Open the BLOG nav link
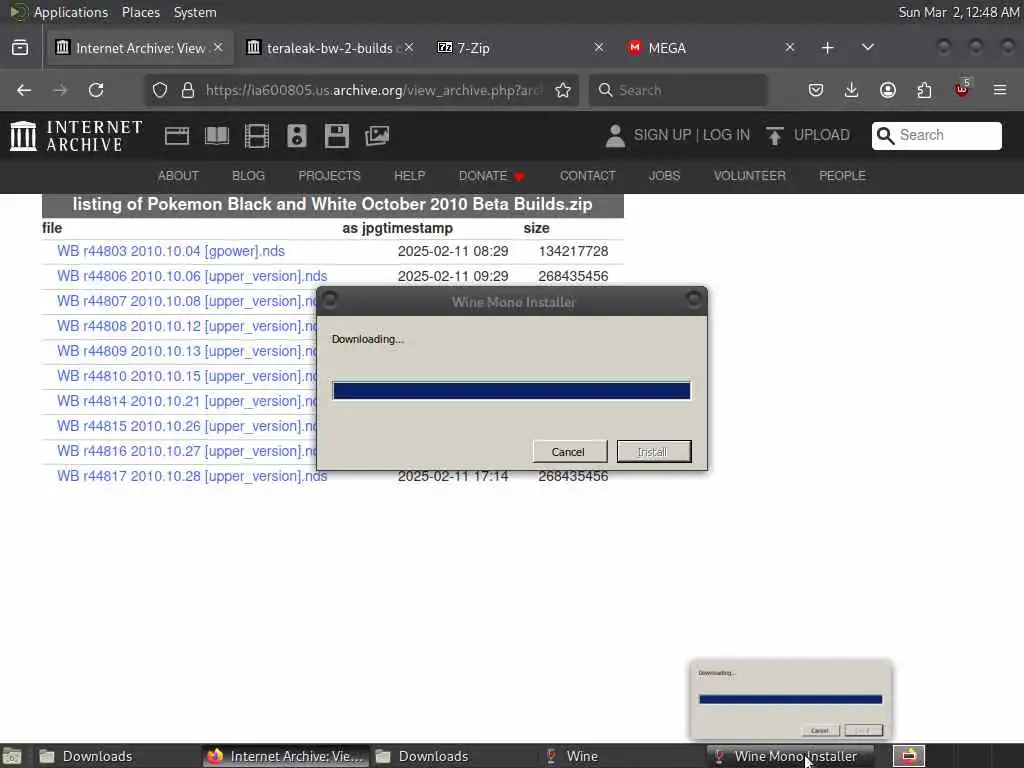The height and width of the screenshot is (768, 1024). pos(249,176)
